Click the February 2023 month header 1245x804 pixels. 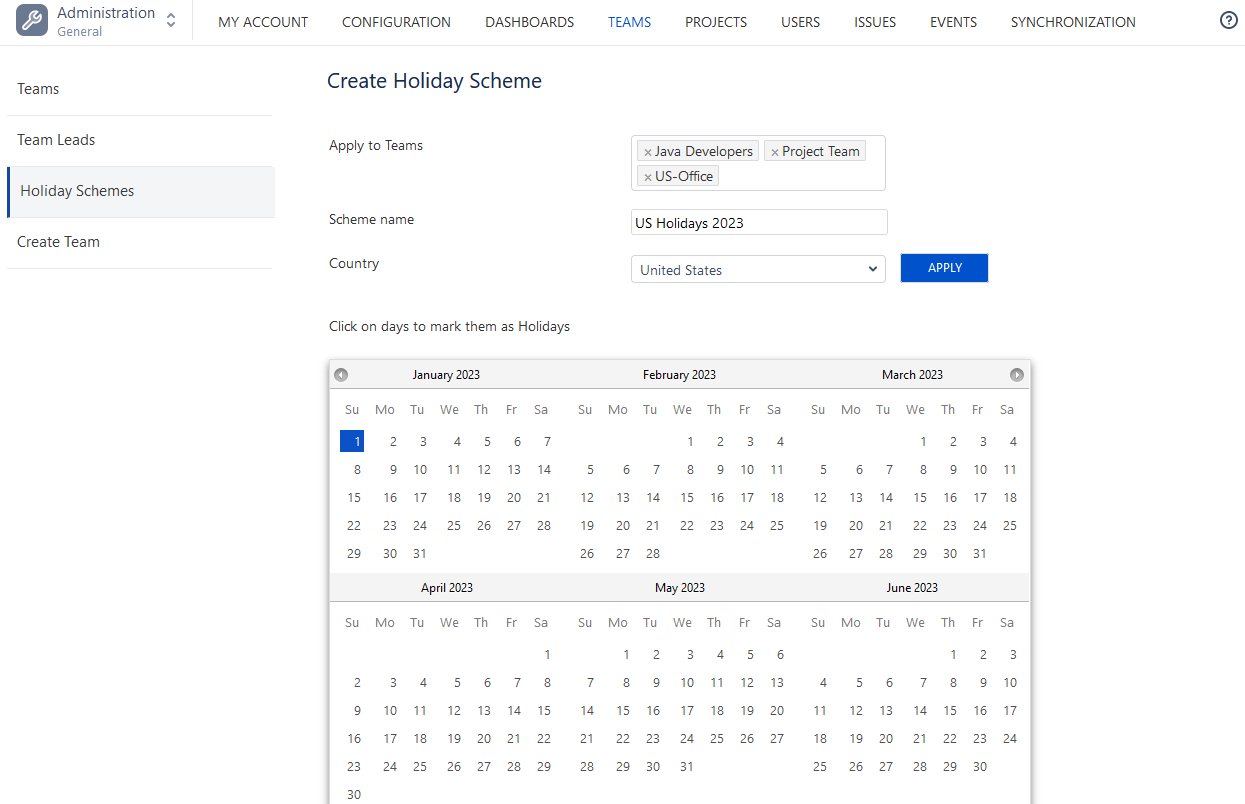679,375
